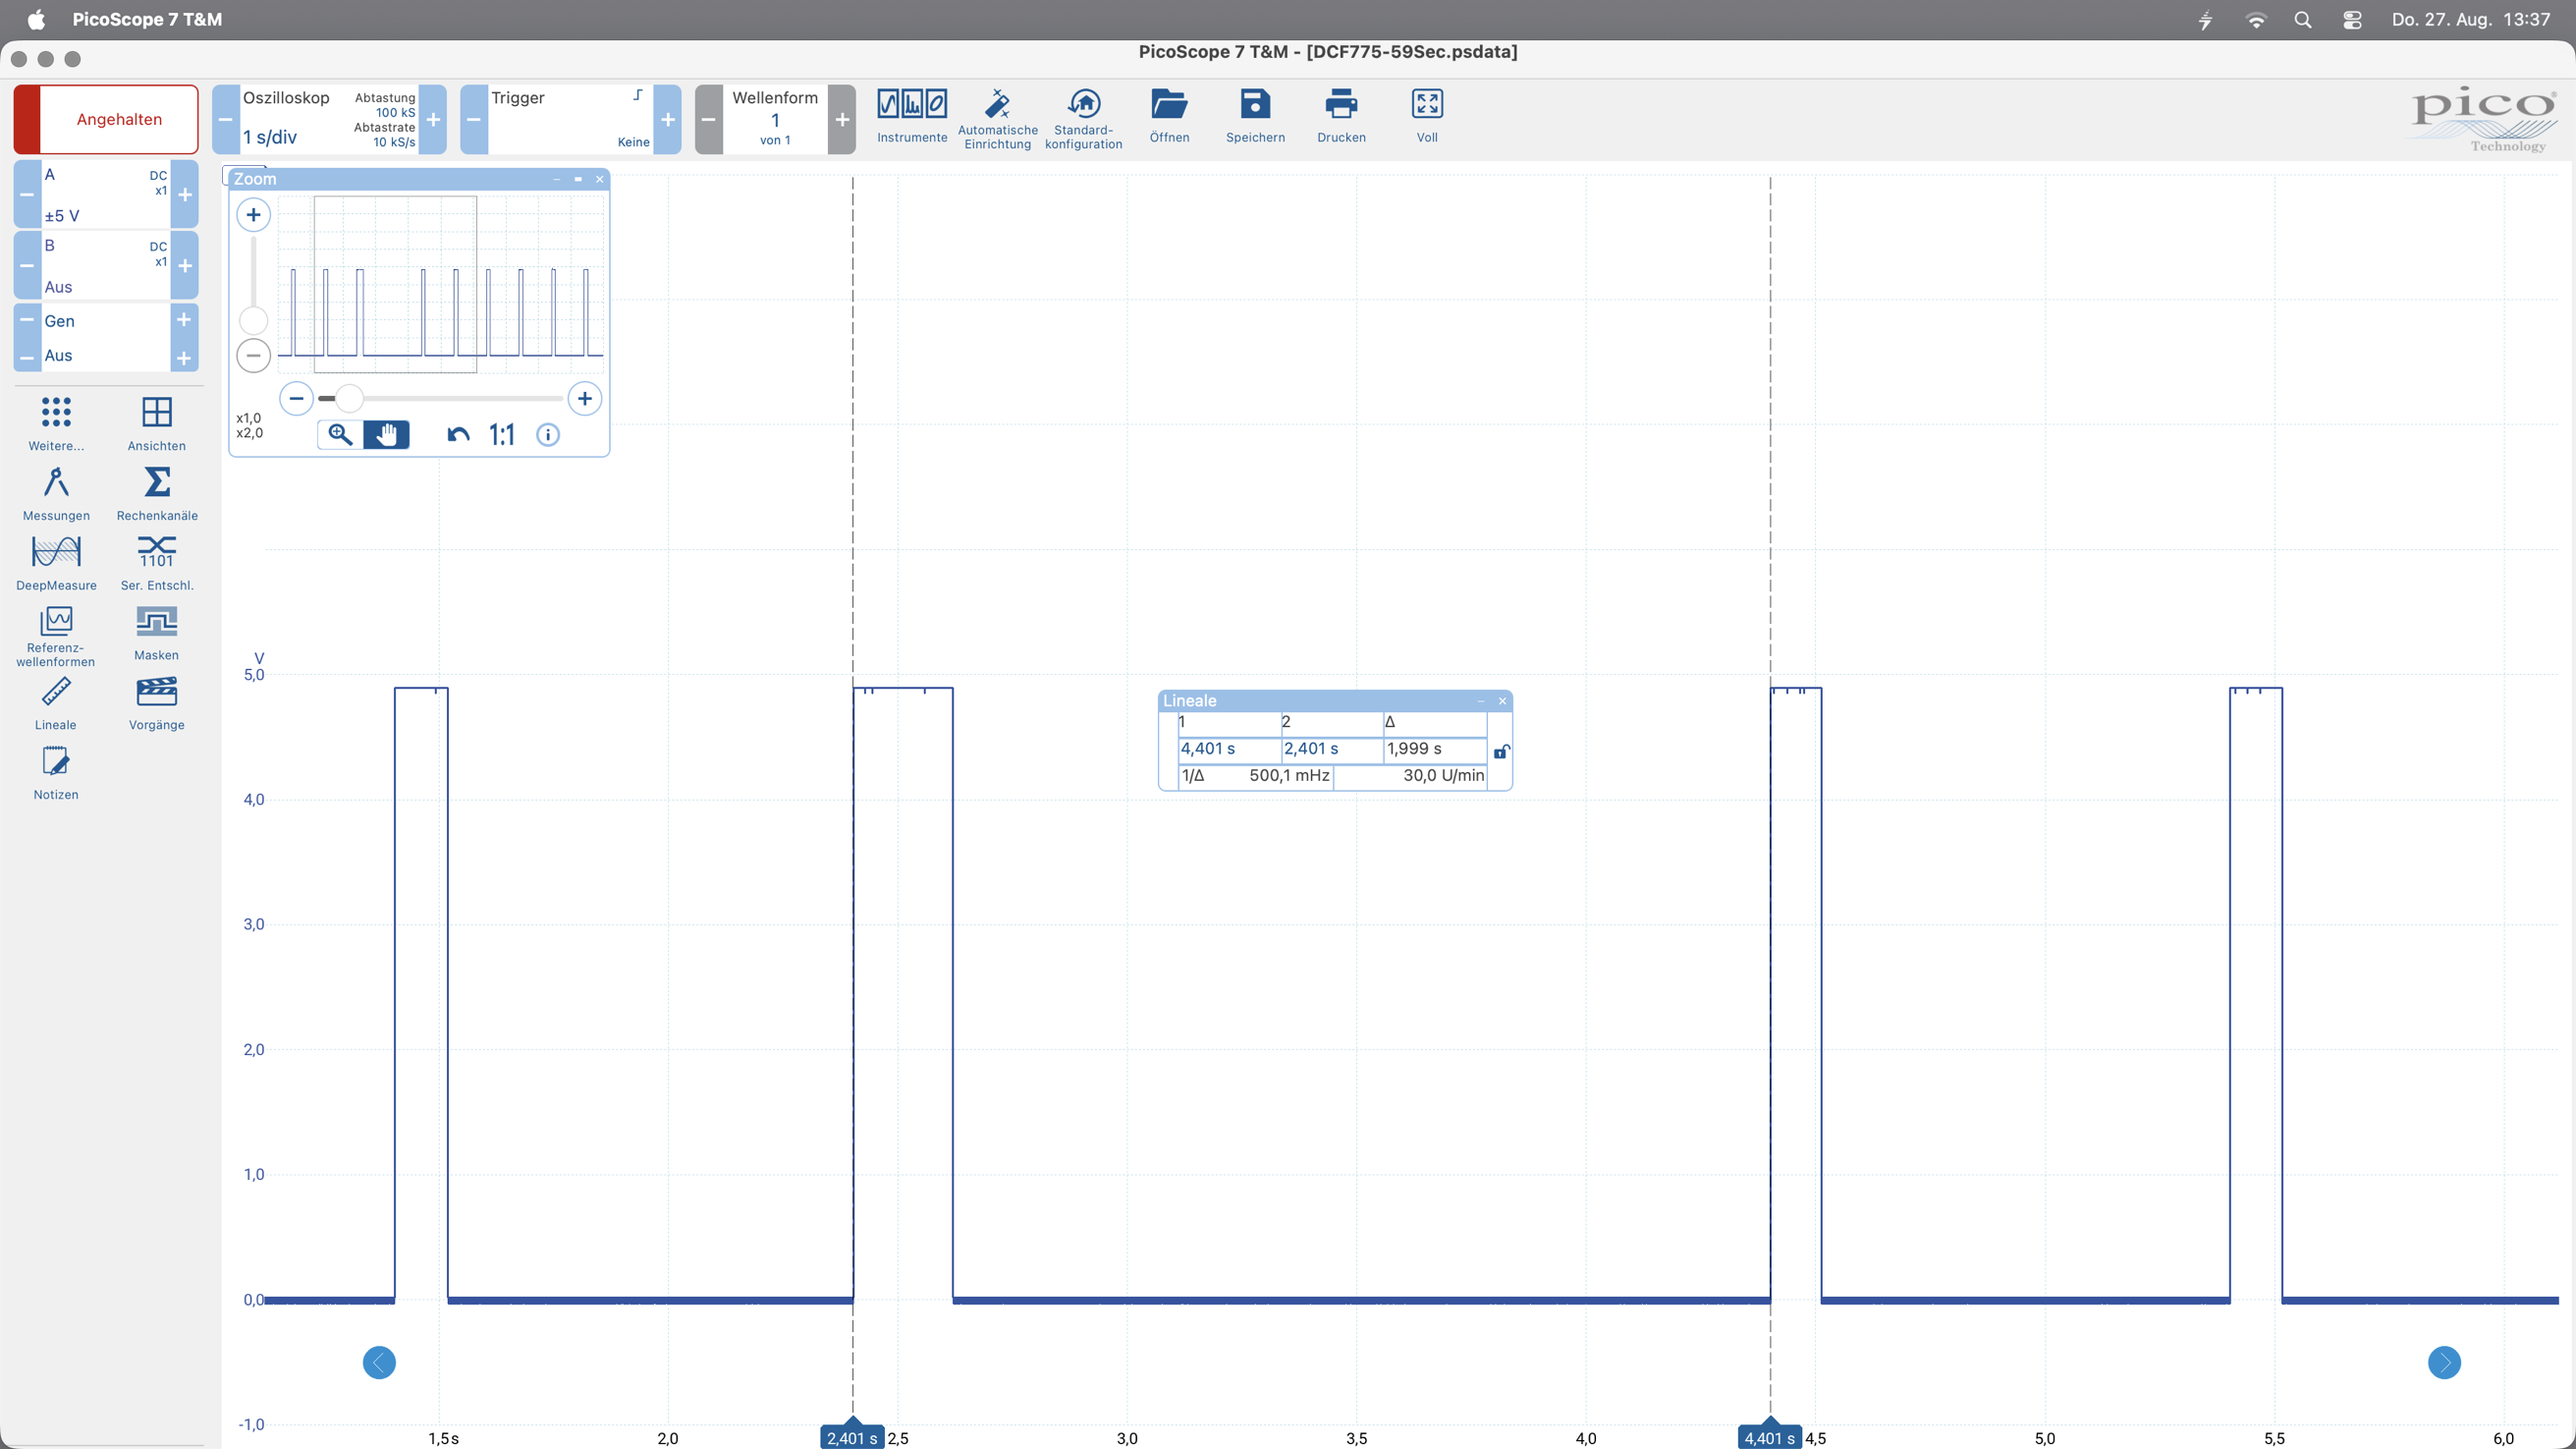Open the Masken tool
The image size is (2576, 1449).
pyautogui.click(x=157, y=633)
